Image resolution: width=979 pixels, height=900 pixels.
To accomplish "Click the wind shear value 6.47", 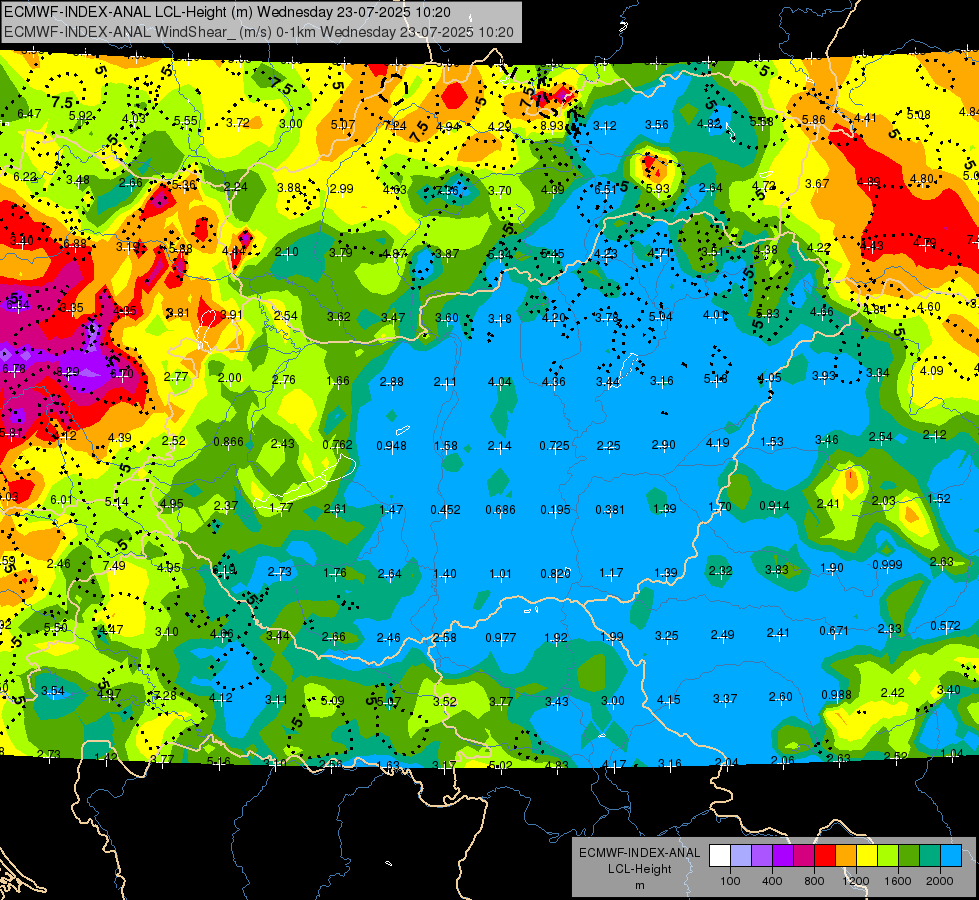I will [x=29, y=114].
